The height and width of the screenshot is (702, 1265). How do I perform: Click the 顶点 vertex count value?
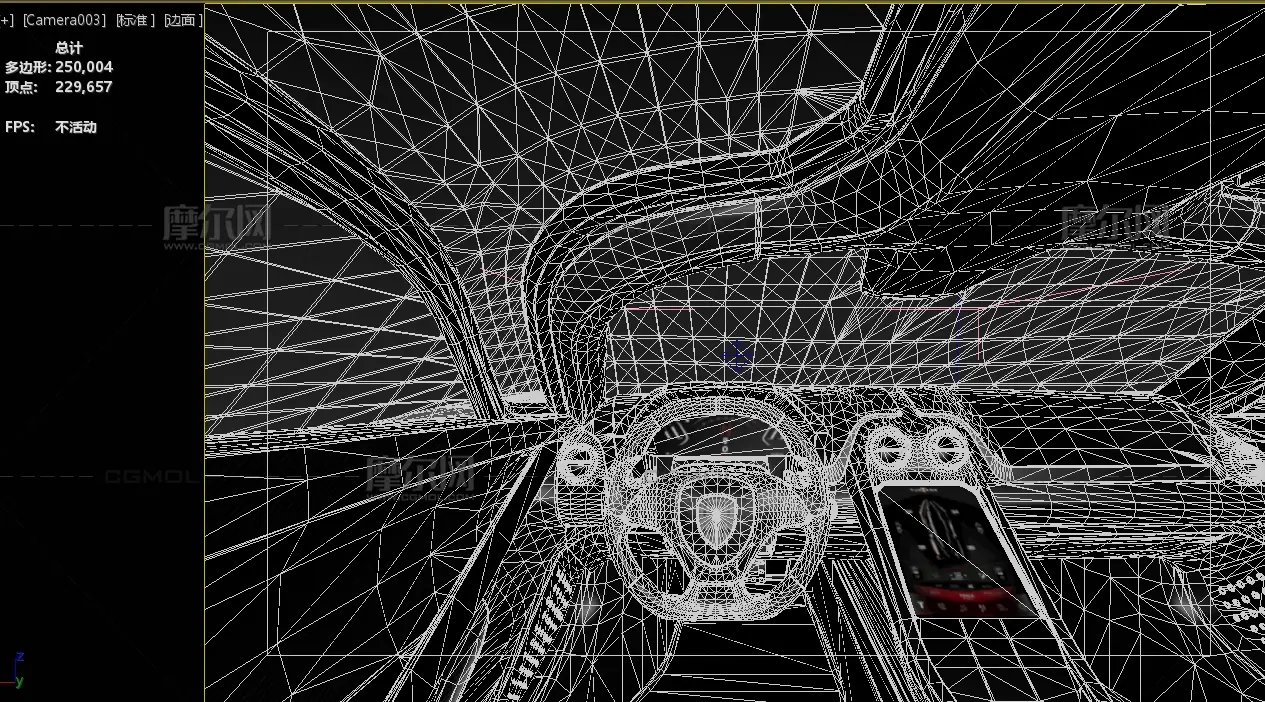(84, 87)
